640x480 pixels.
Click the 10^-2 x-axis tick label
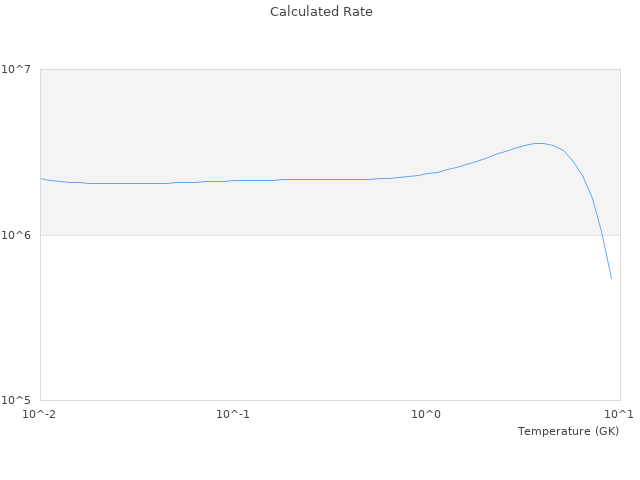pyautogui.click(x=40, y=414)
